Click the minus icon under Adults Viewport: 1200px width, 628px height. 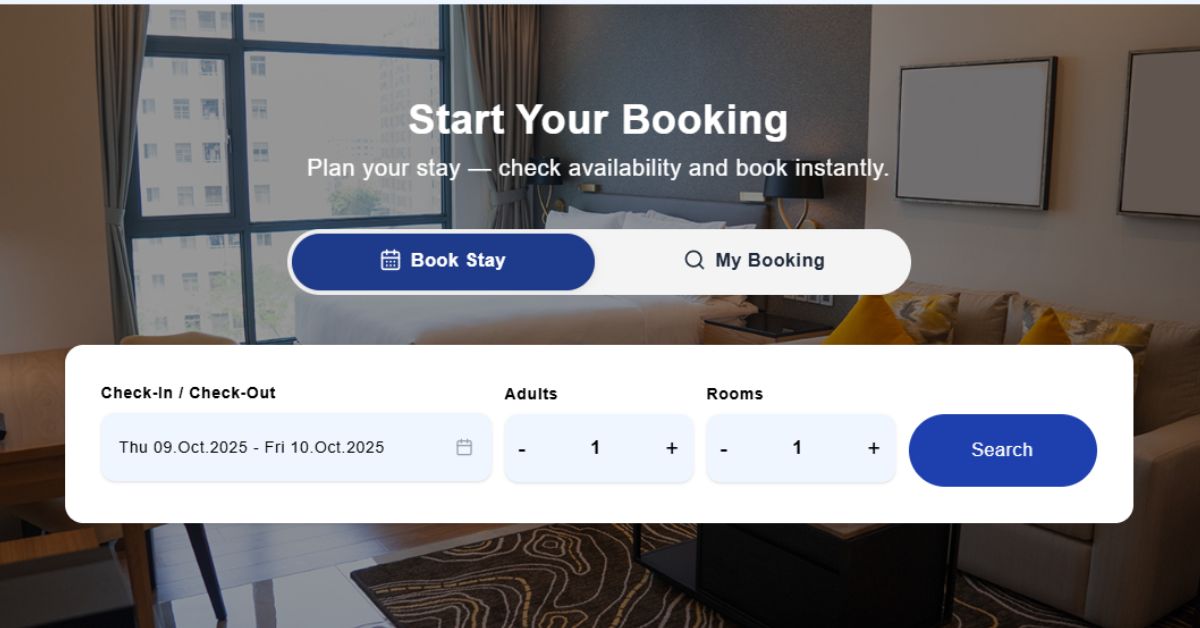click(520, 448)
